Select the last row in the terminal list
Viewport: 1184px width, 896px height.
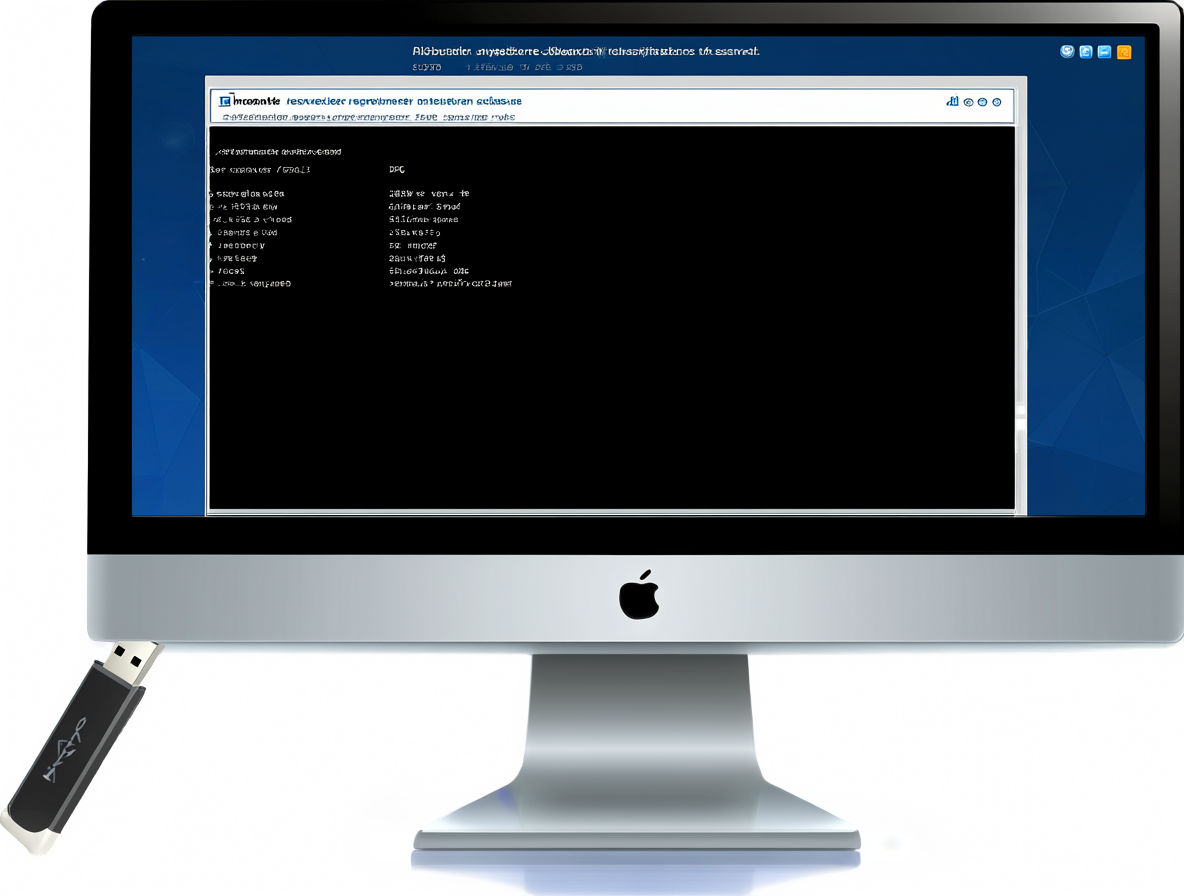(x=361, y=284)
